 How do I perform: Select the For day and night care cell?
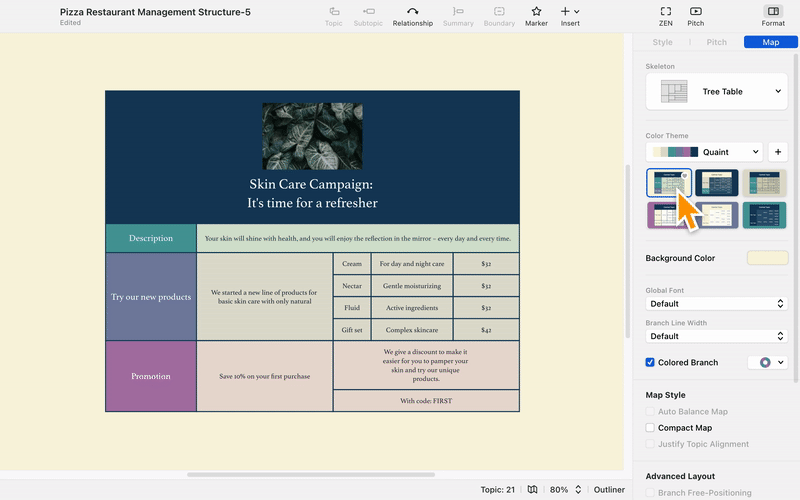412,264
